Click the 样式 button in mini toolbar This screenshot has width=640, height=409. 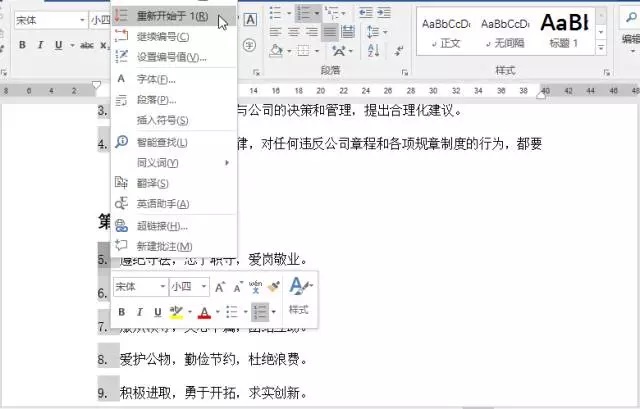(300, 297)
